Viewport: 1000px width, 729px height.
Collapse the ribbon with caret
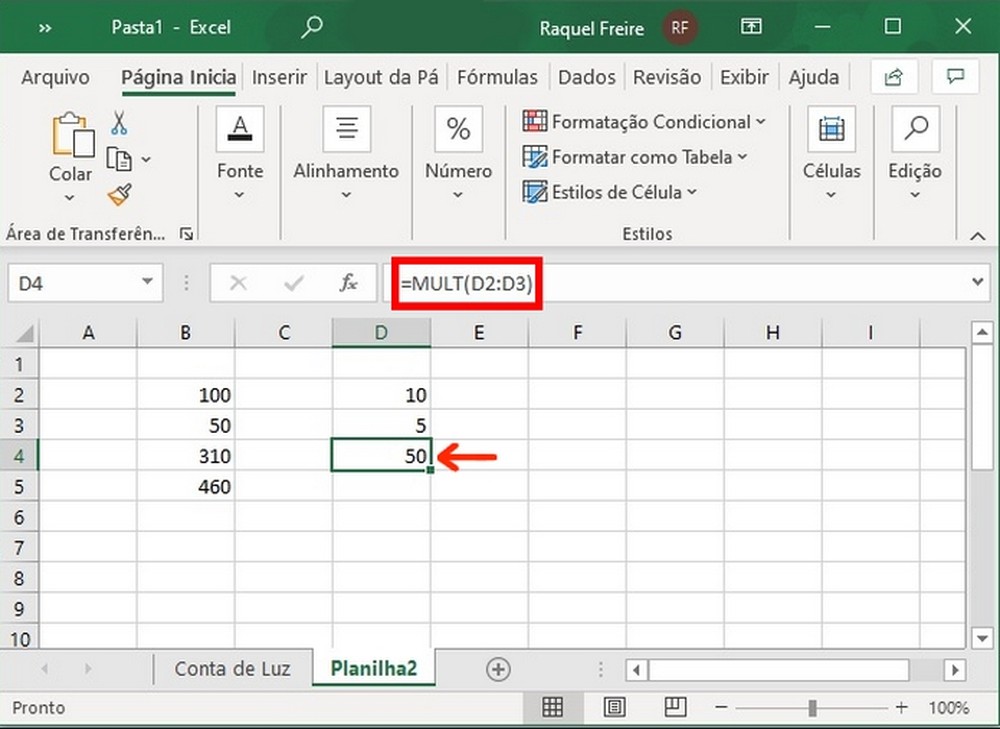[x=978, y=236]
